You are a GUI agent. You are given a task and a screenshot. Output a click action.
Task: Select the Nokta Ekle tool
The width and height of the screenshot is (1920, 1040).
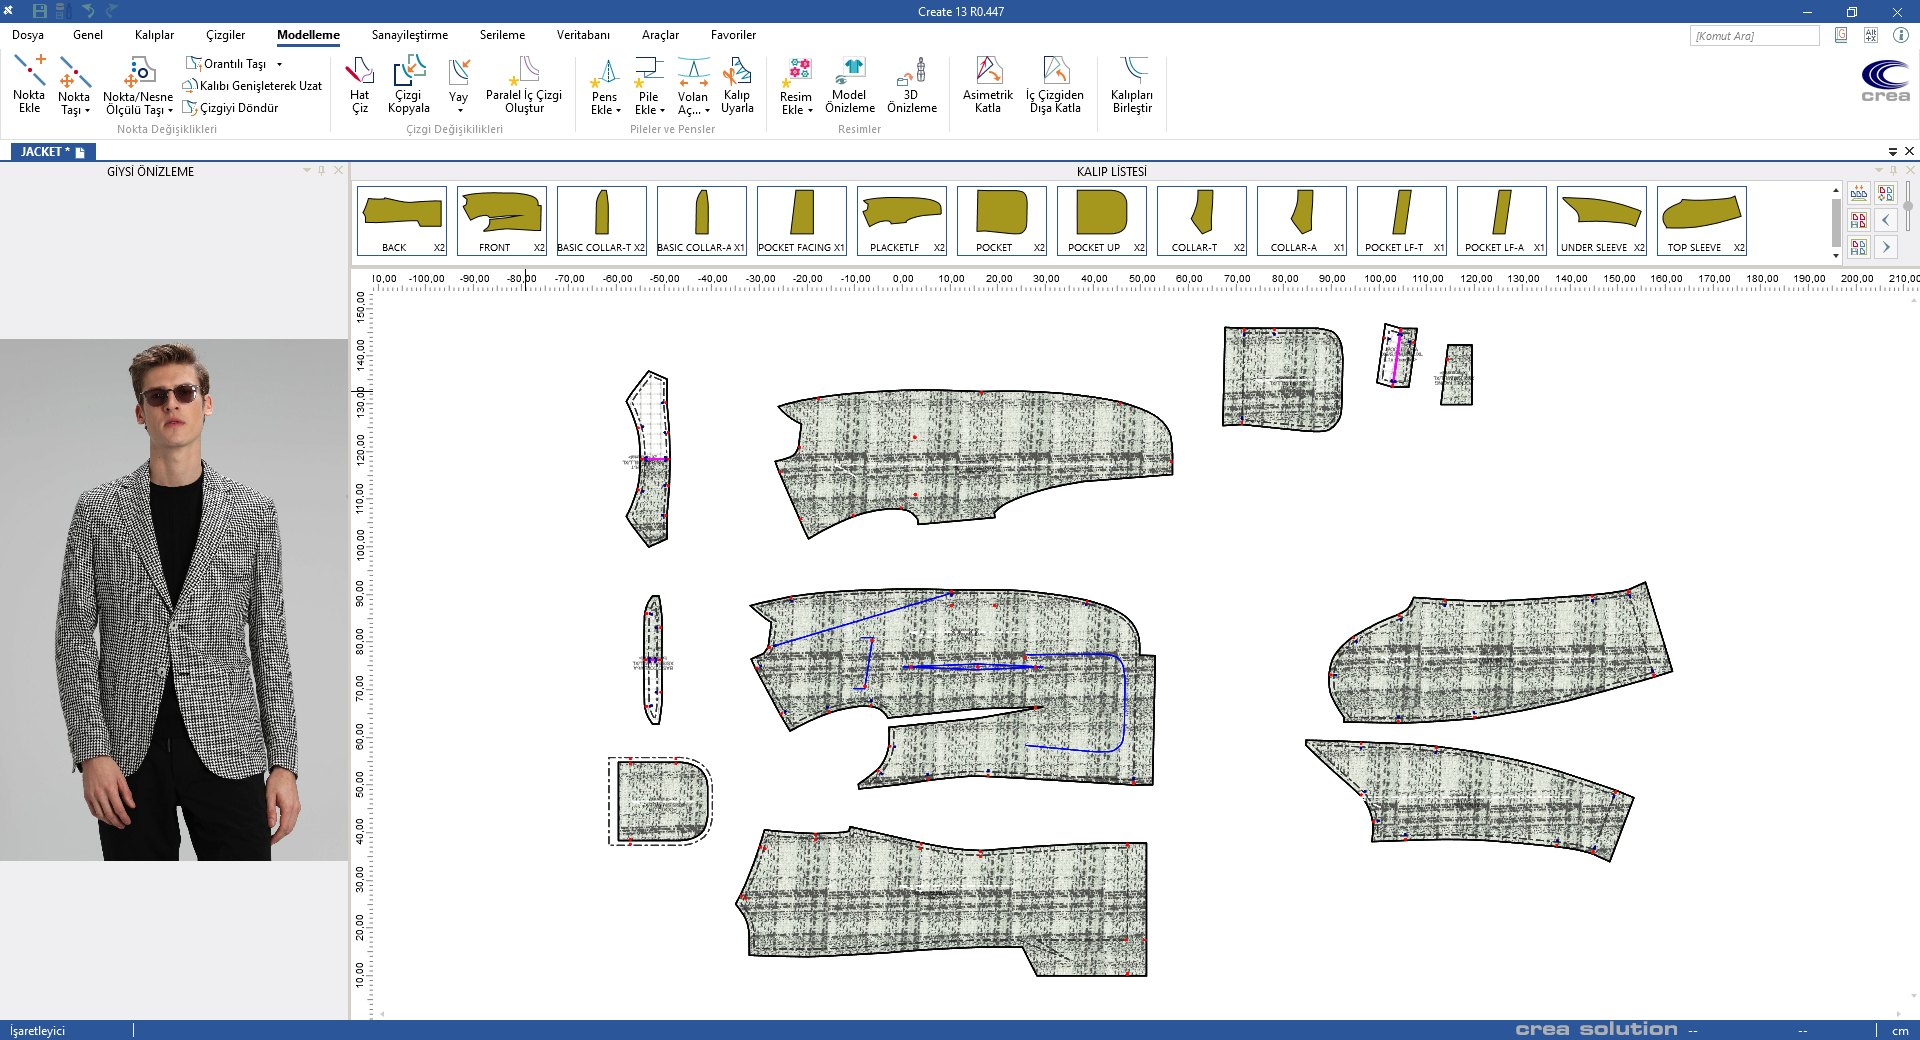[29, 85]
